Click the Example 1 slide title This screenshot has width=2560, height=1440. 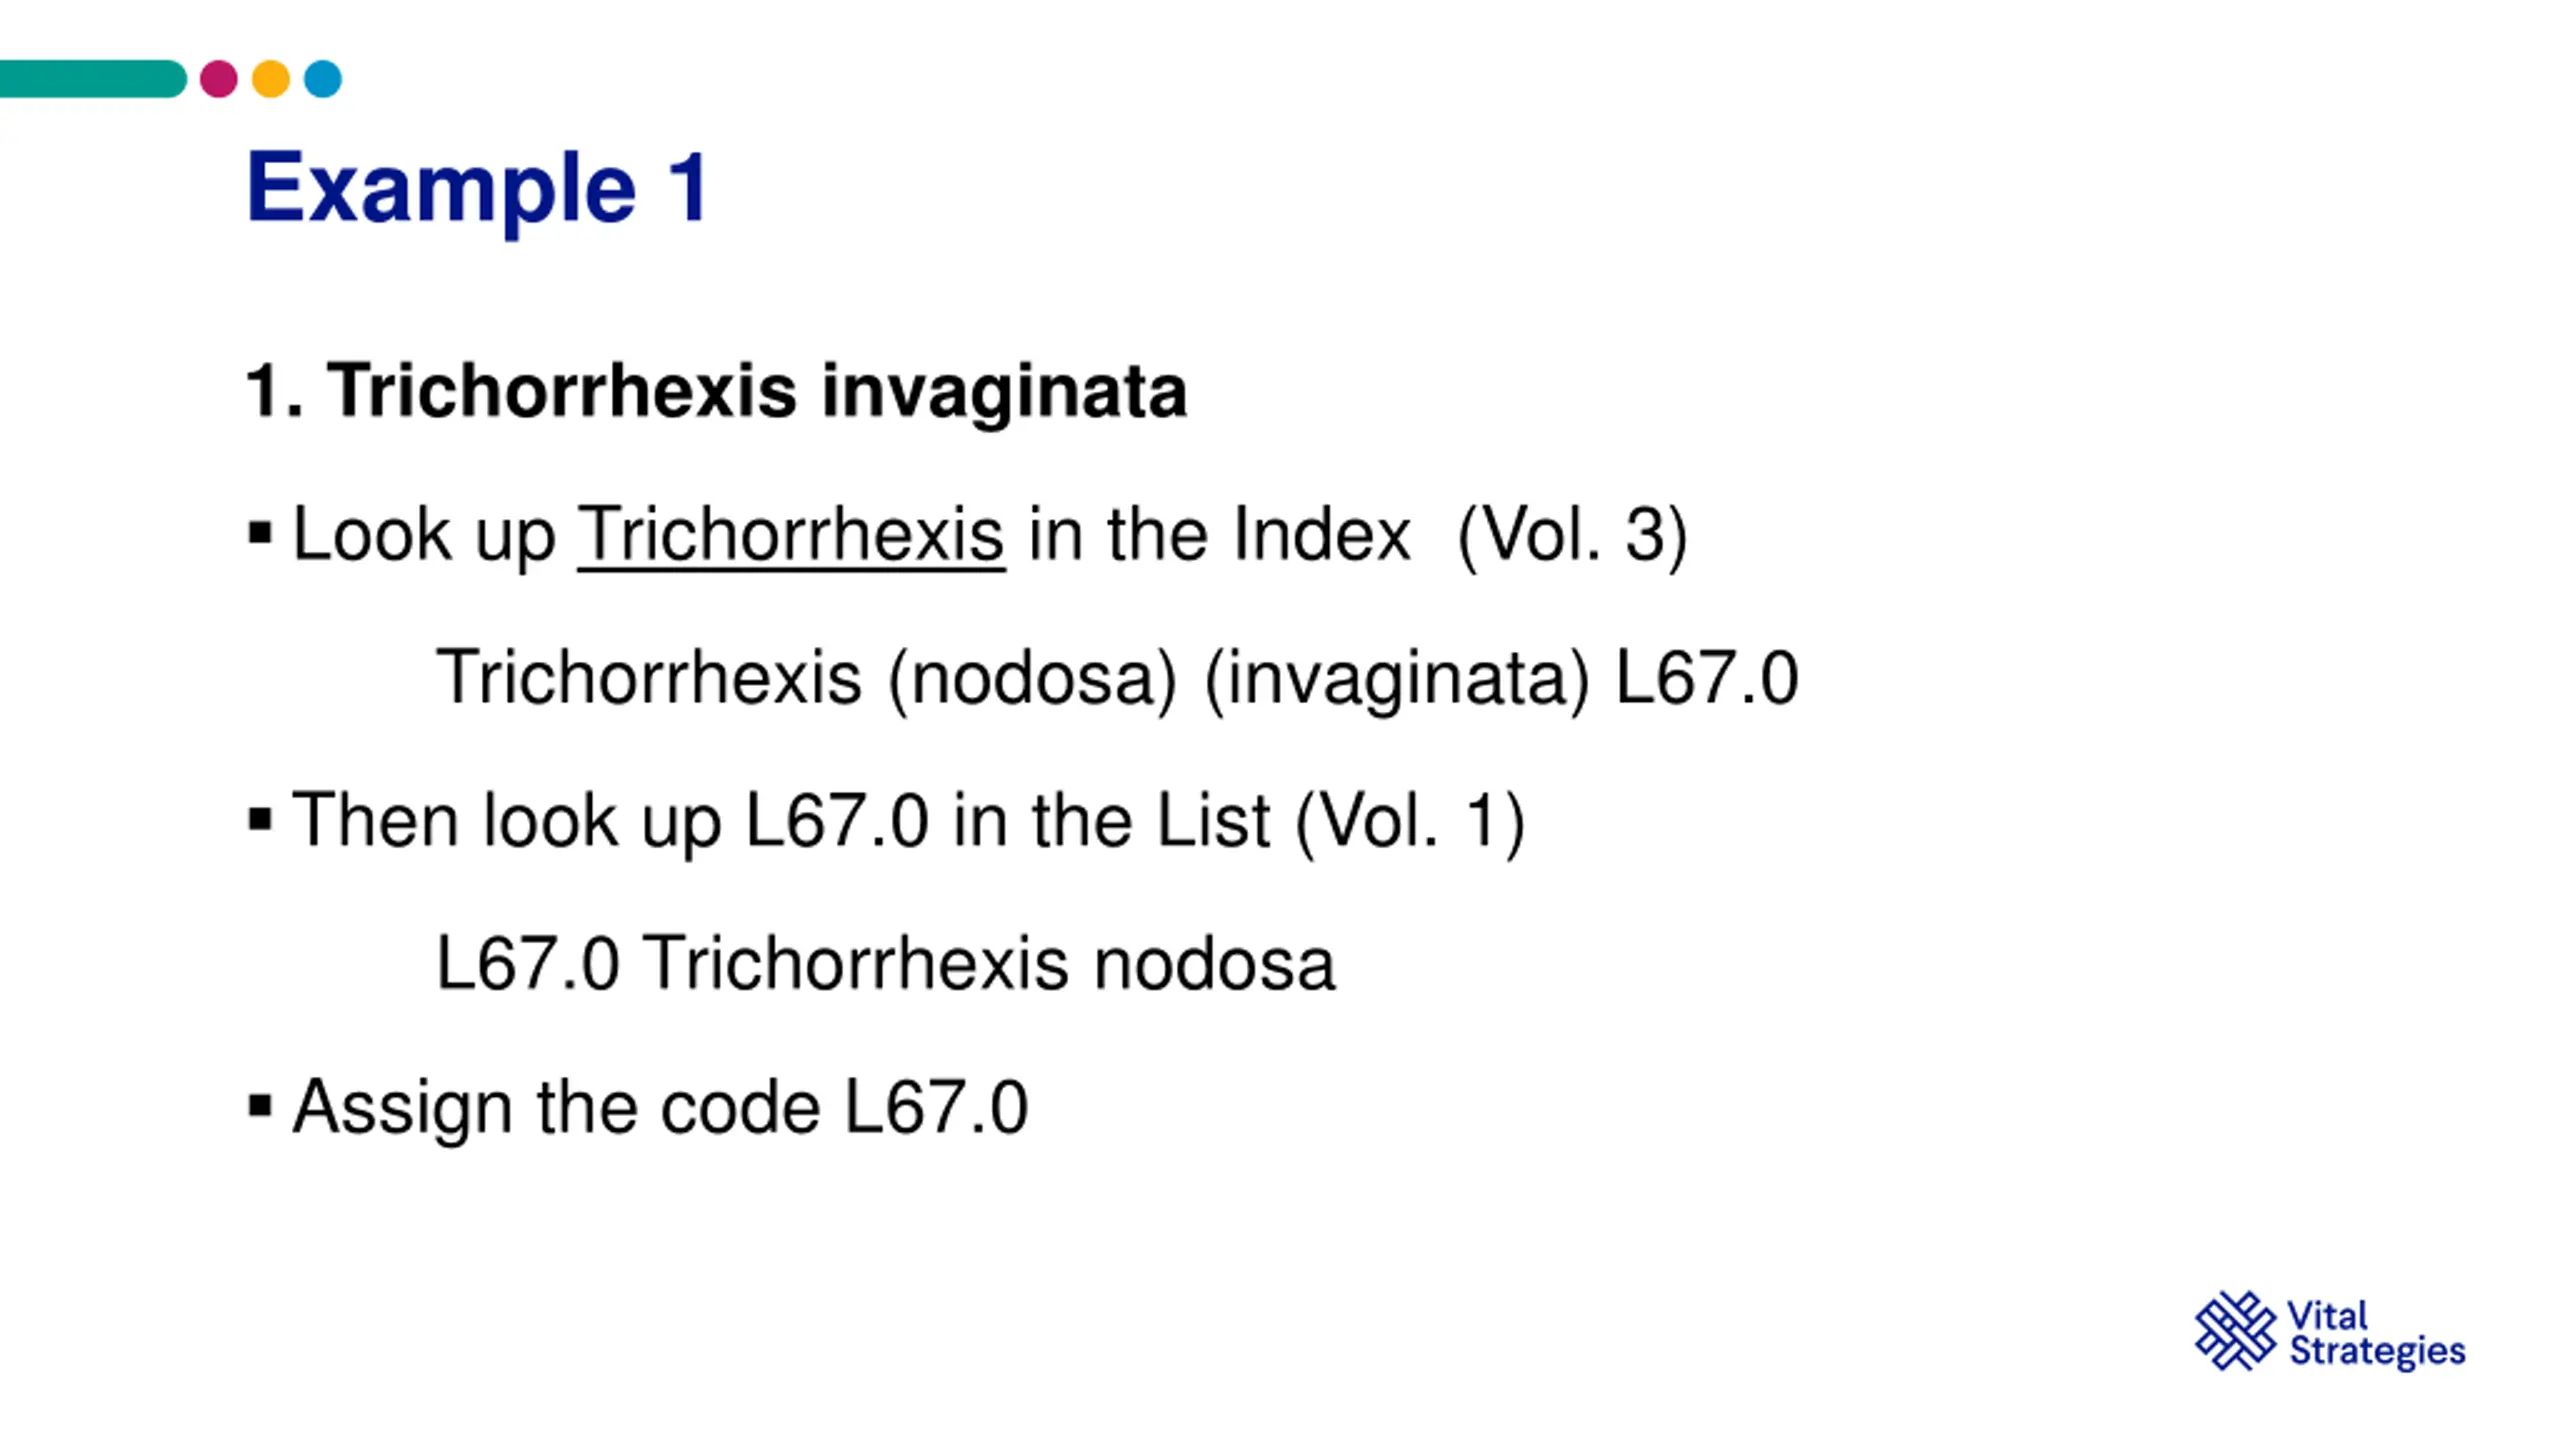478,189
